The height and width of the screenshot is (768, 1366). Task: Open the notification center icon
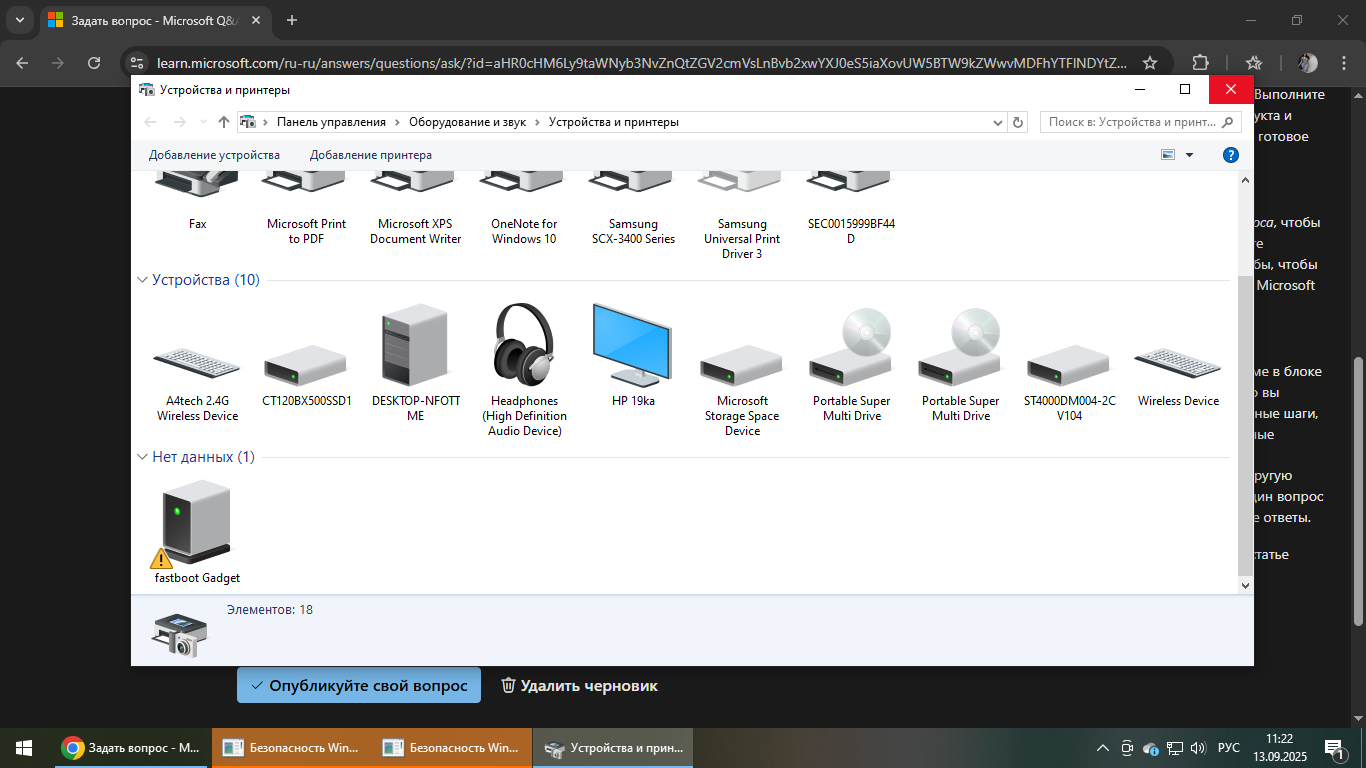(1334, 748)
